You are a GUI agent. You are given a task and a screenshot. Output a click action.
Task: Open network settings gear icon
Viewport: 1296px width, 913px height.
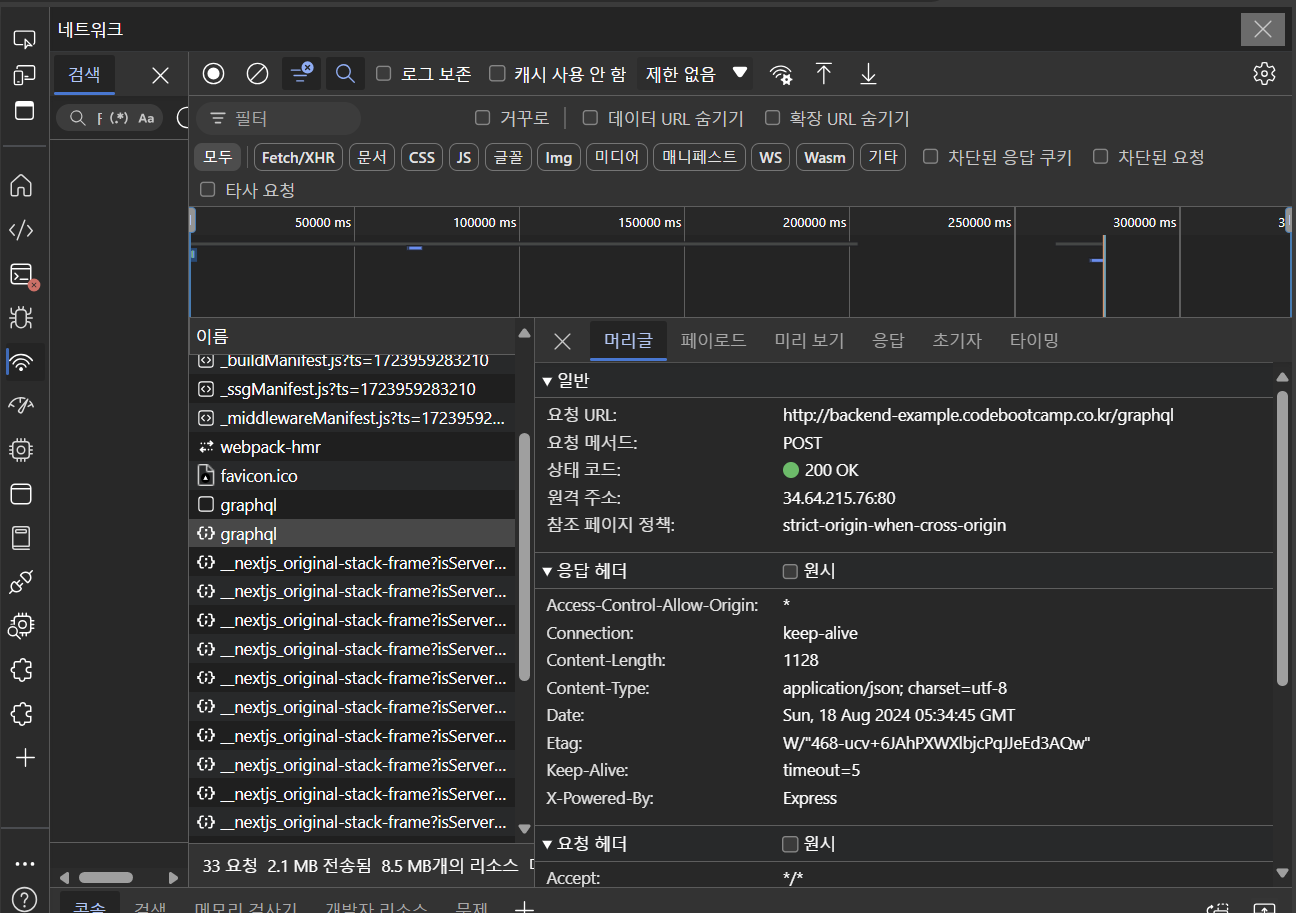1265,74
